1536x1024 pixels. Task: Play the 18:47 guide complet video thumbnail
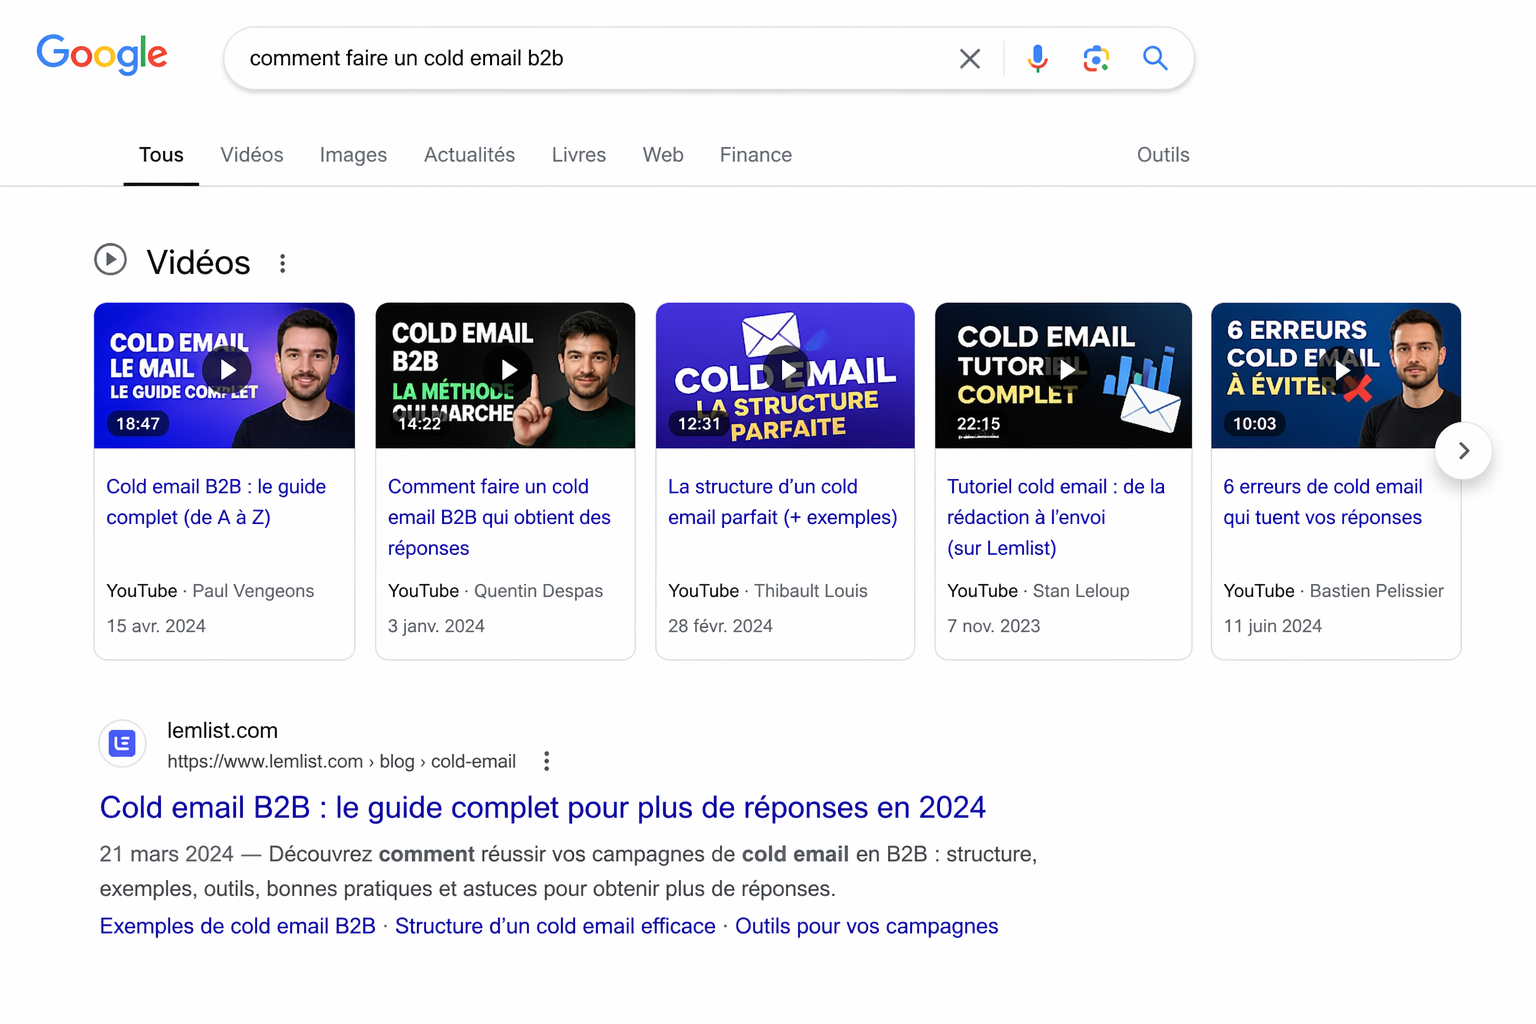point(224,375)
